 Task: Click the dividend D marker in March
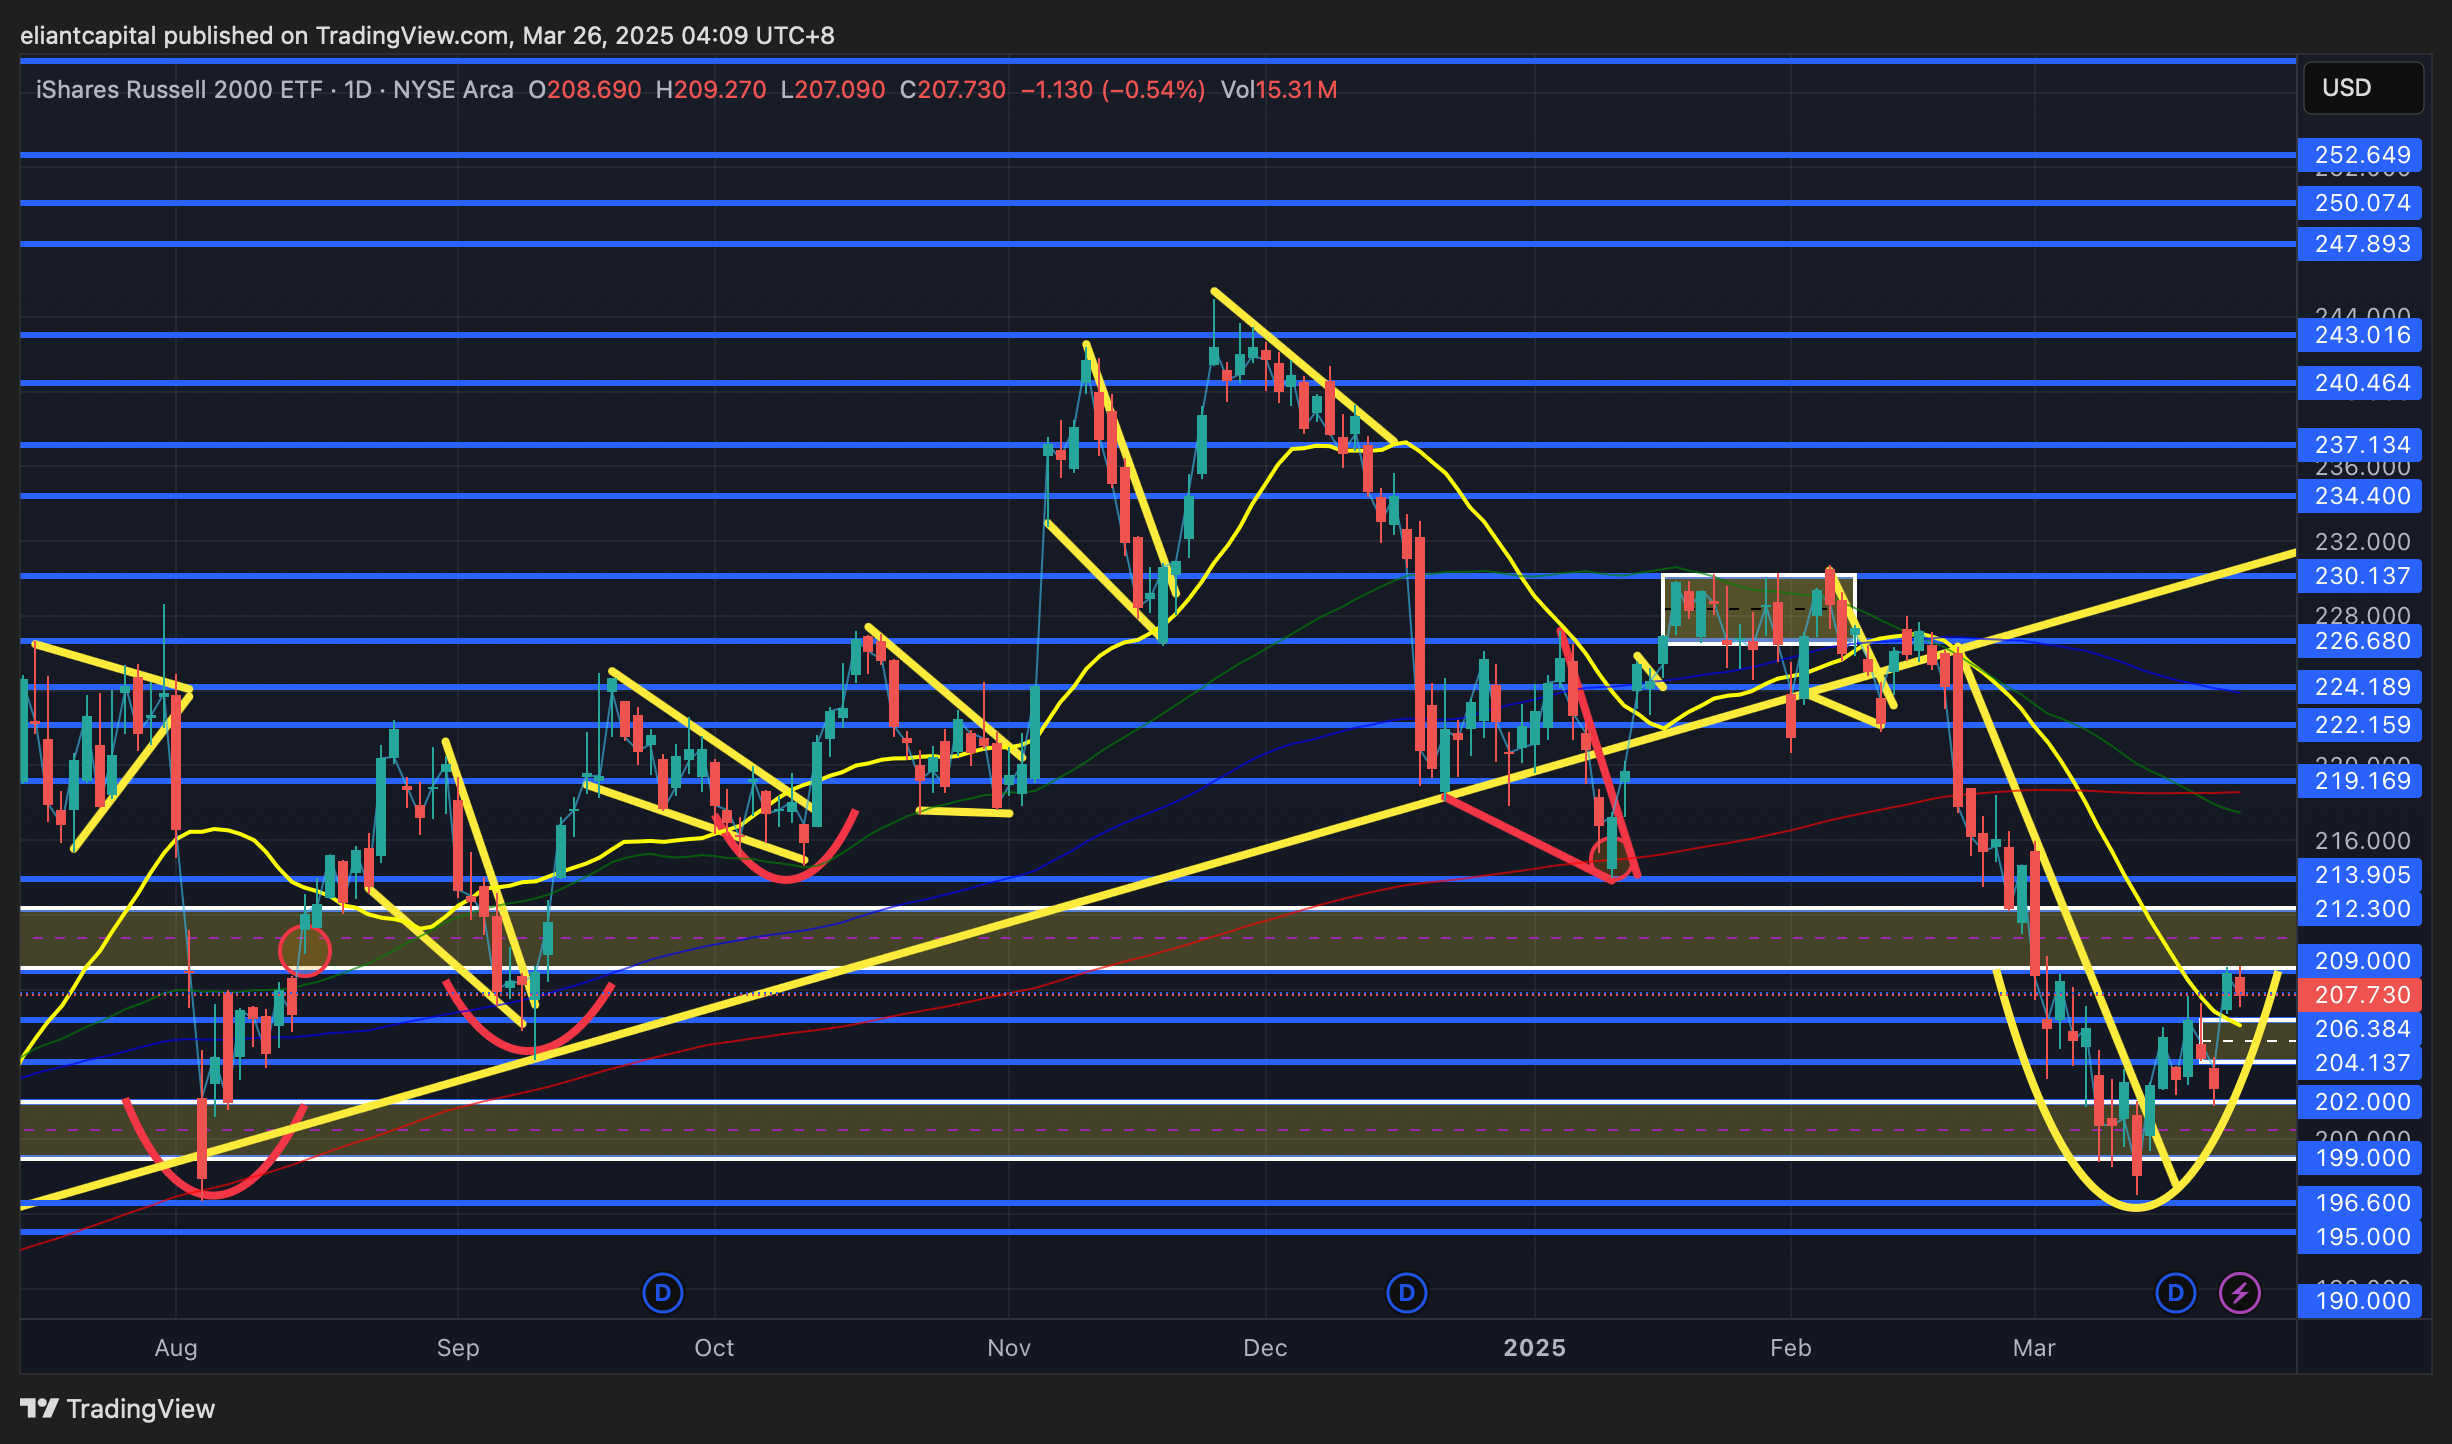pyautogui.click(x=2175, y=1293)
